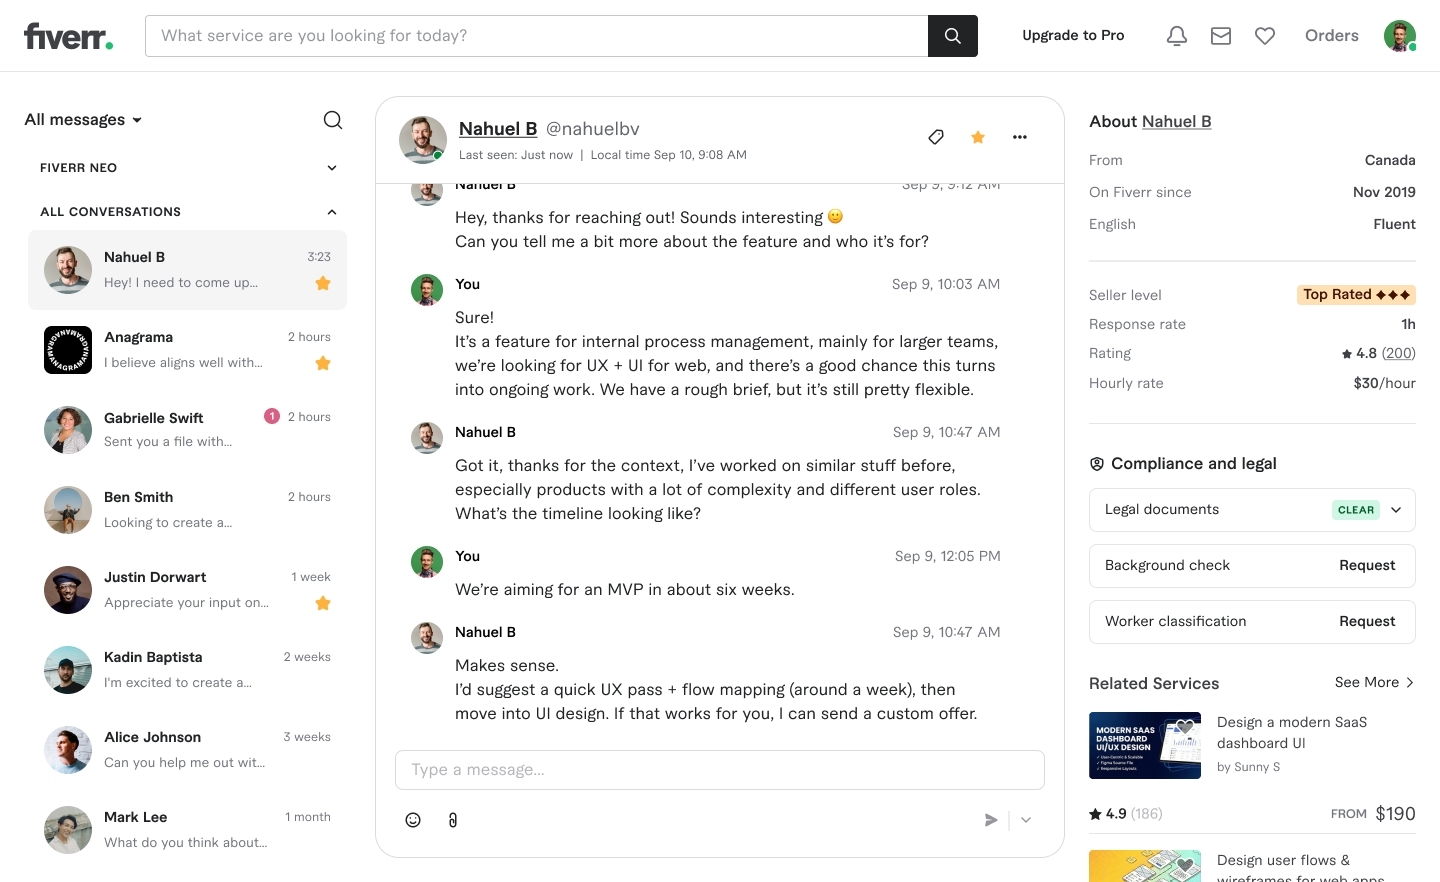This screenshot has width=1440, height=882.
Task: Expand the Legal documents row
Action: click(x=1396, y=510)
